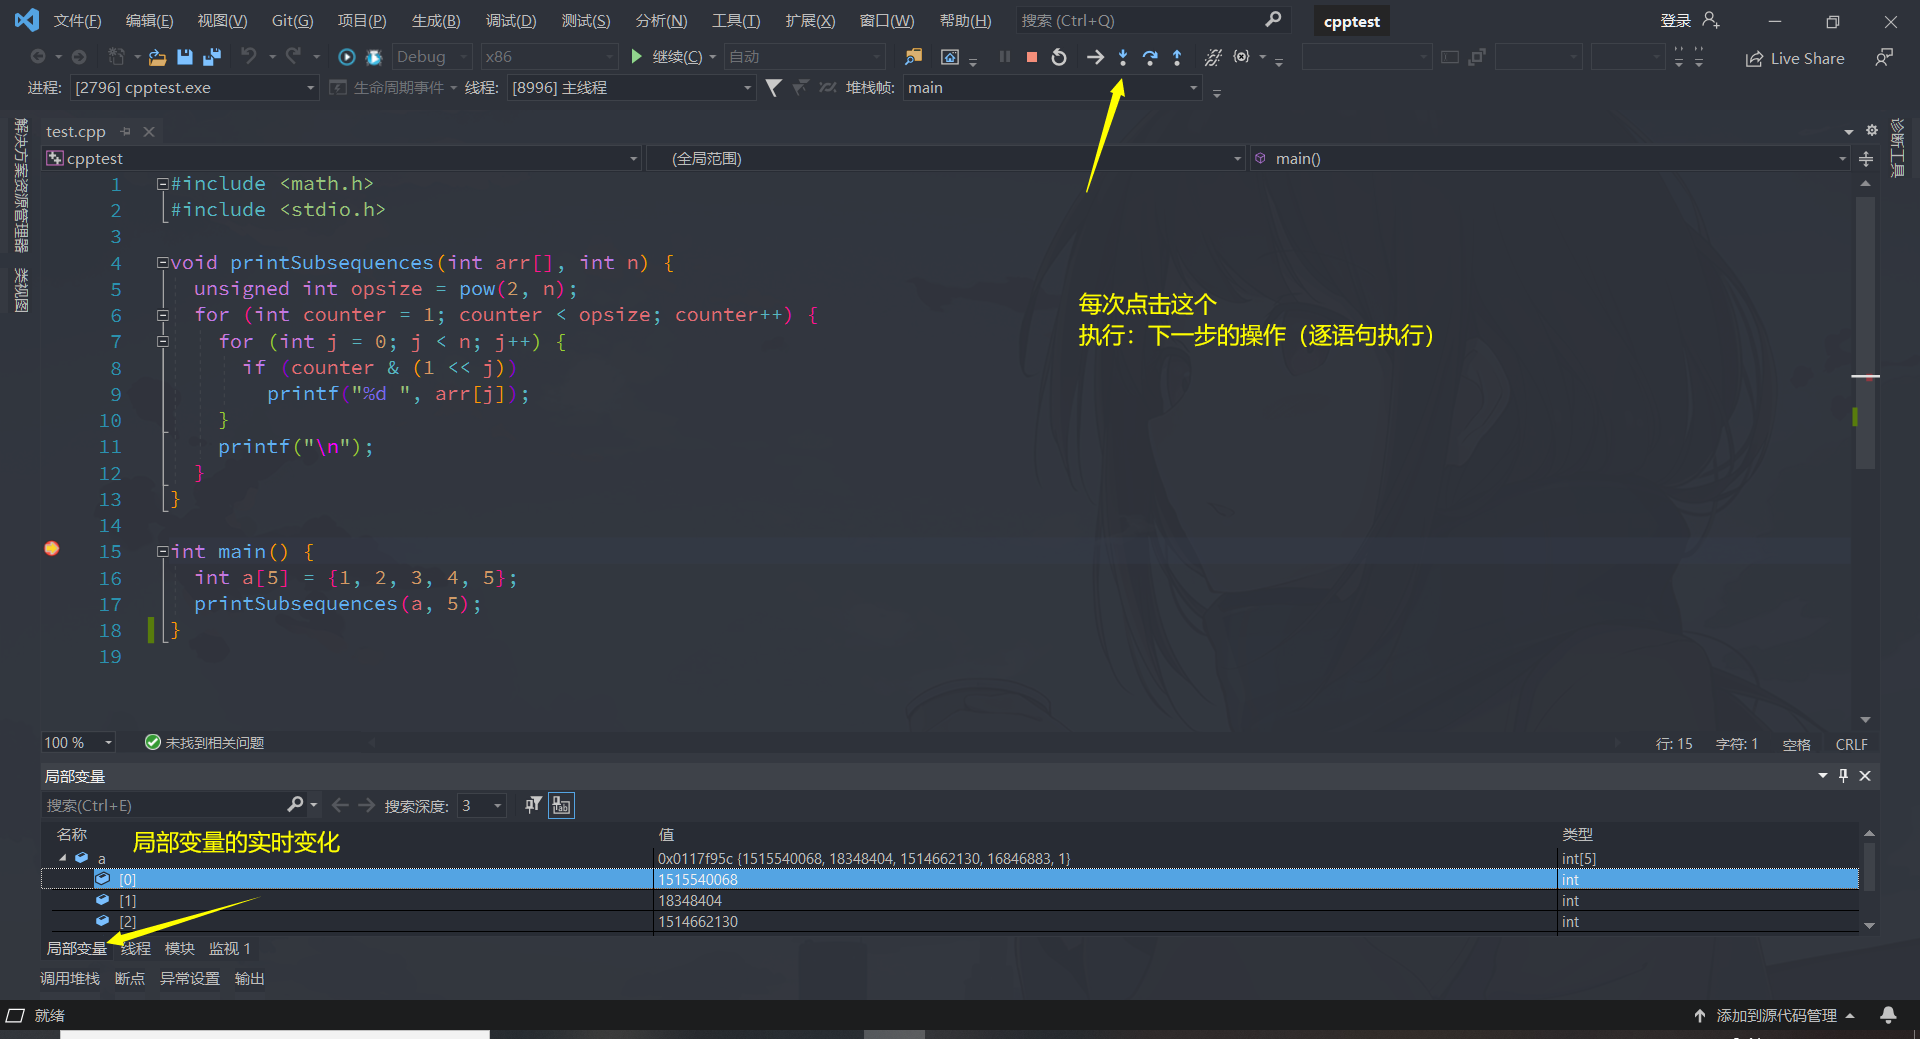Open the Debug configuration dropdown

tap(432, 57)
